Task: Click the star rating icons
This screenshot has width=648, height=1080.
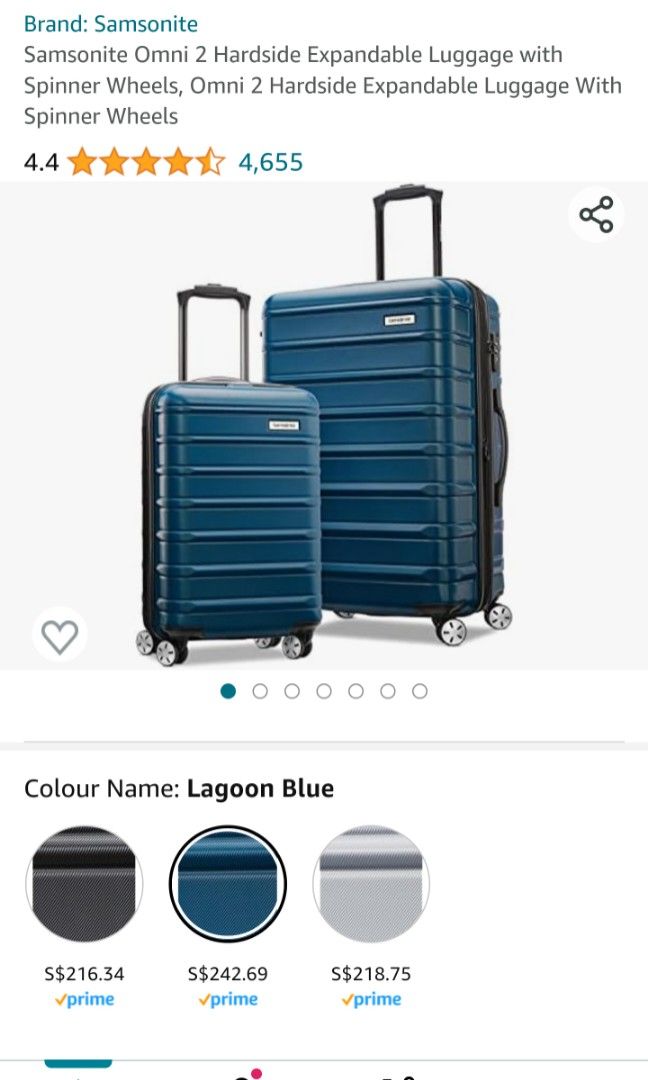Action: (147, 162)
